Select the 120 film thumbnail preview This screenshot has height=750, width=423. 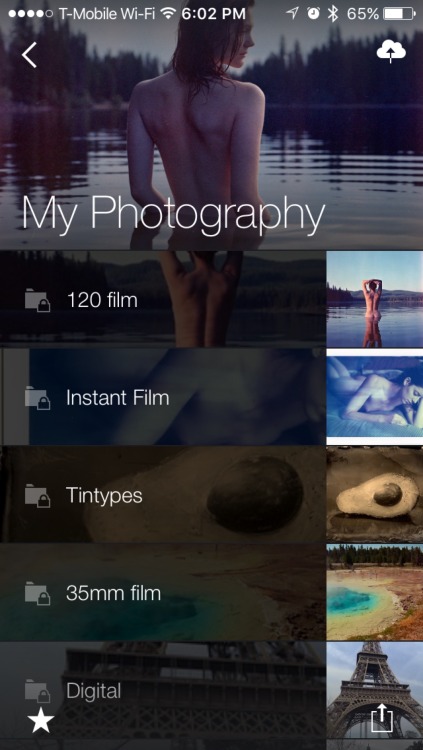click(375, 299)
